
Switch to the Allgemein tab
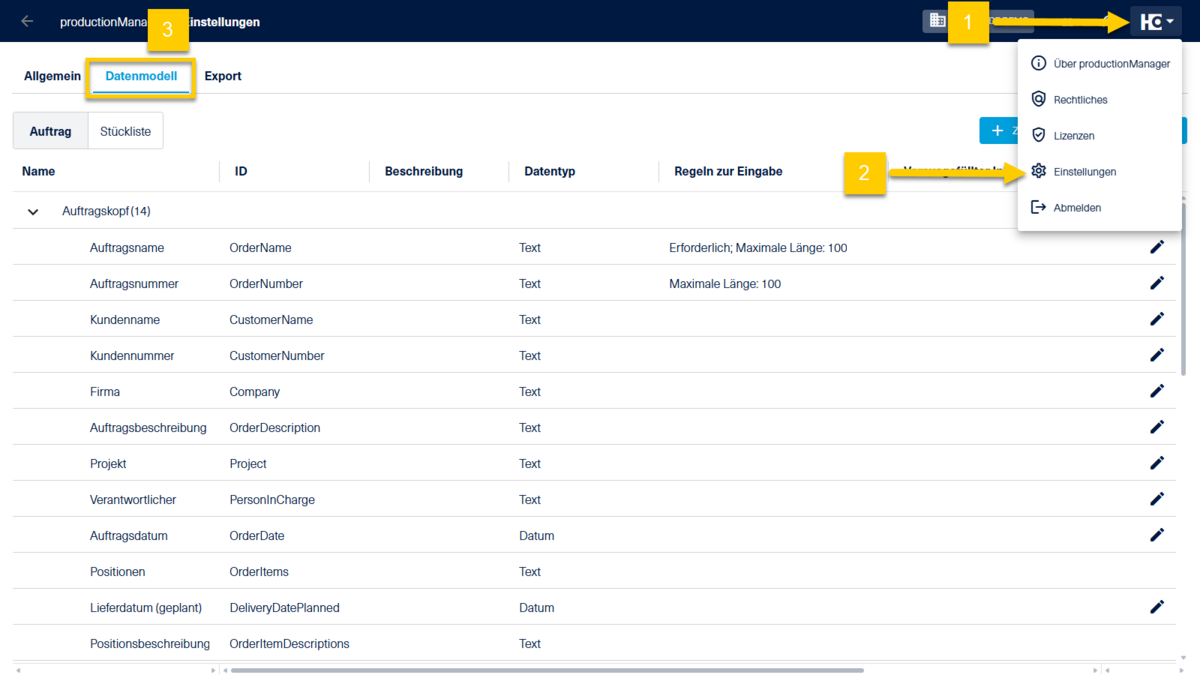[x=52, y=76]
